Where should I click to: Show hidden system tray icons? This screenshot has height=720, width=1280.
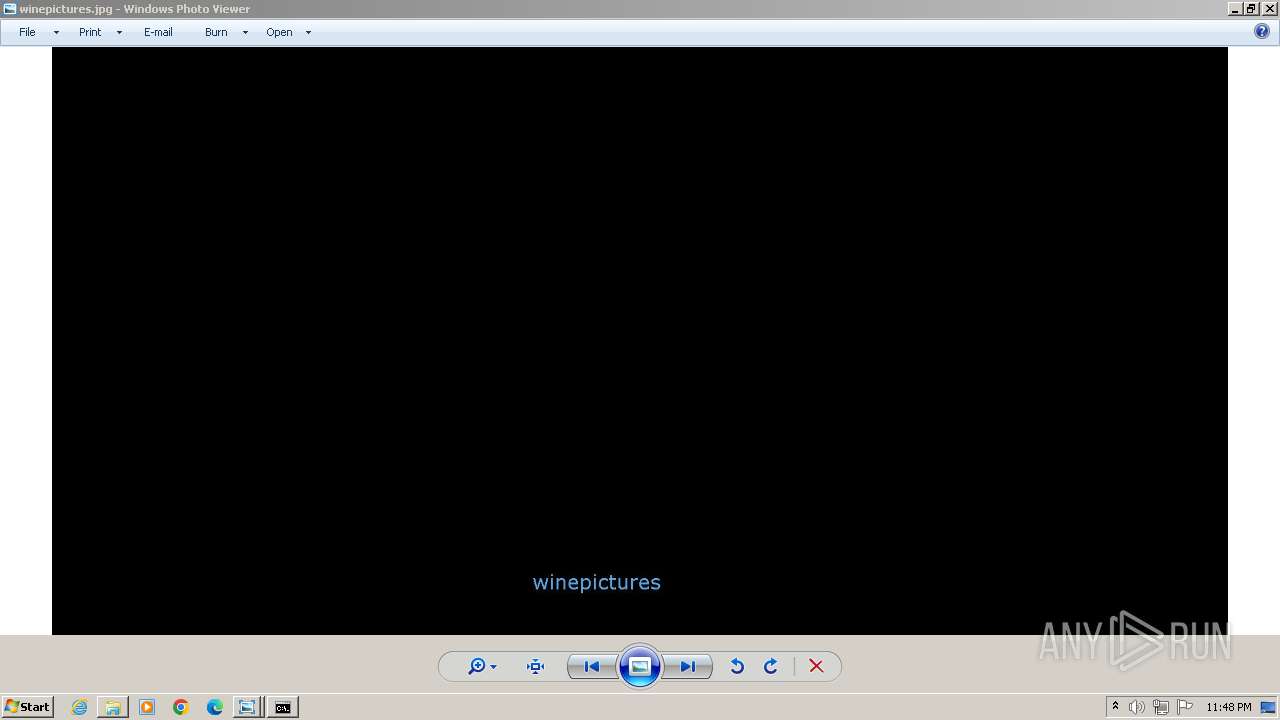point(1115,707)
